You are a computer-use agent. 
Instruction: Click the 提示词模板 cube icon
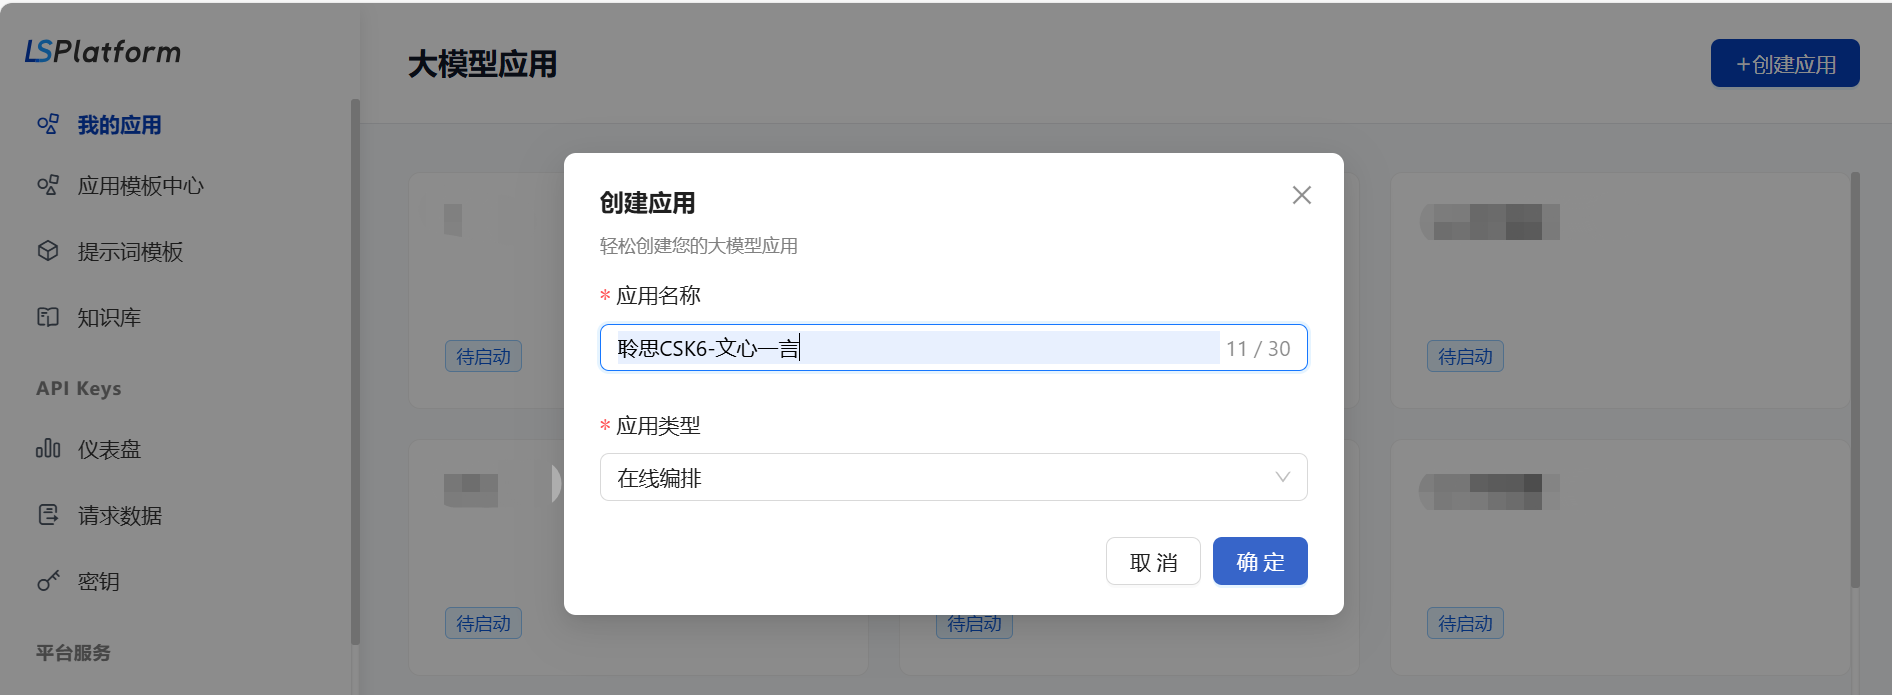pyautogui.click(x=48, y=251)
